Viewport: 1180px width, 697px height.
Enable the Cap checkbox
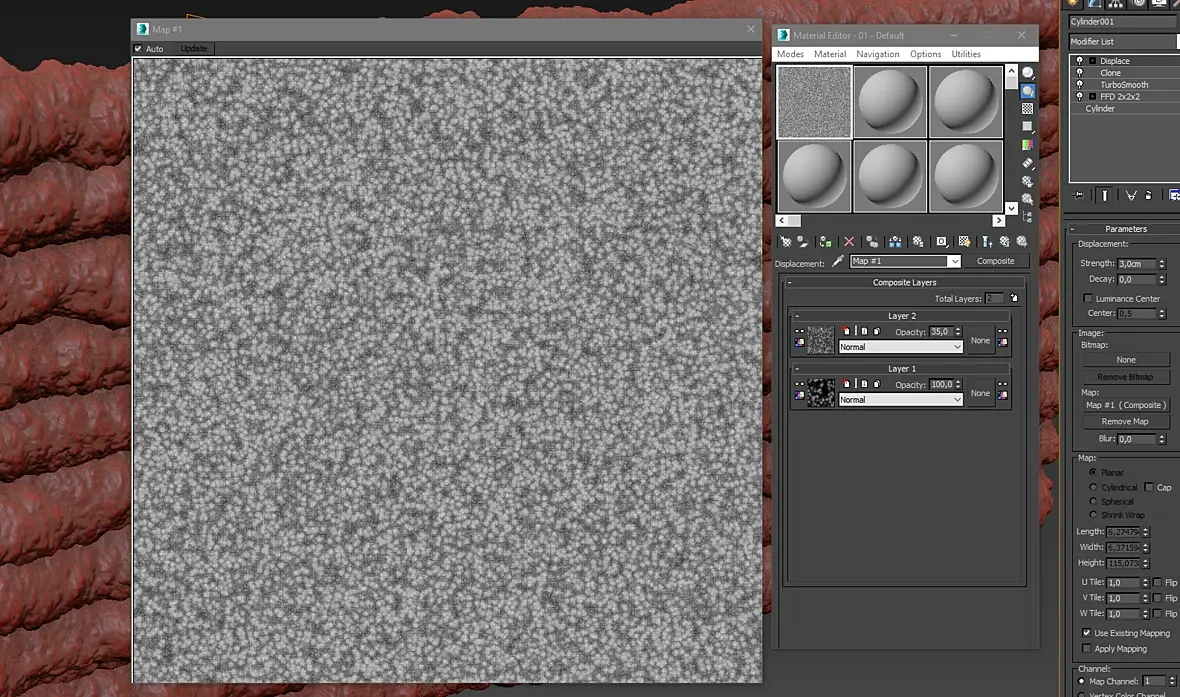pos(1149,487)
